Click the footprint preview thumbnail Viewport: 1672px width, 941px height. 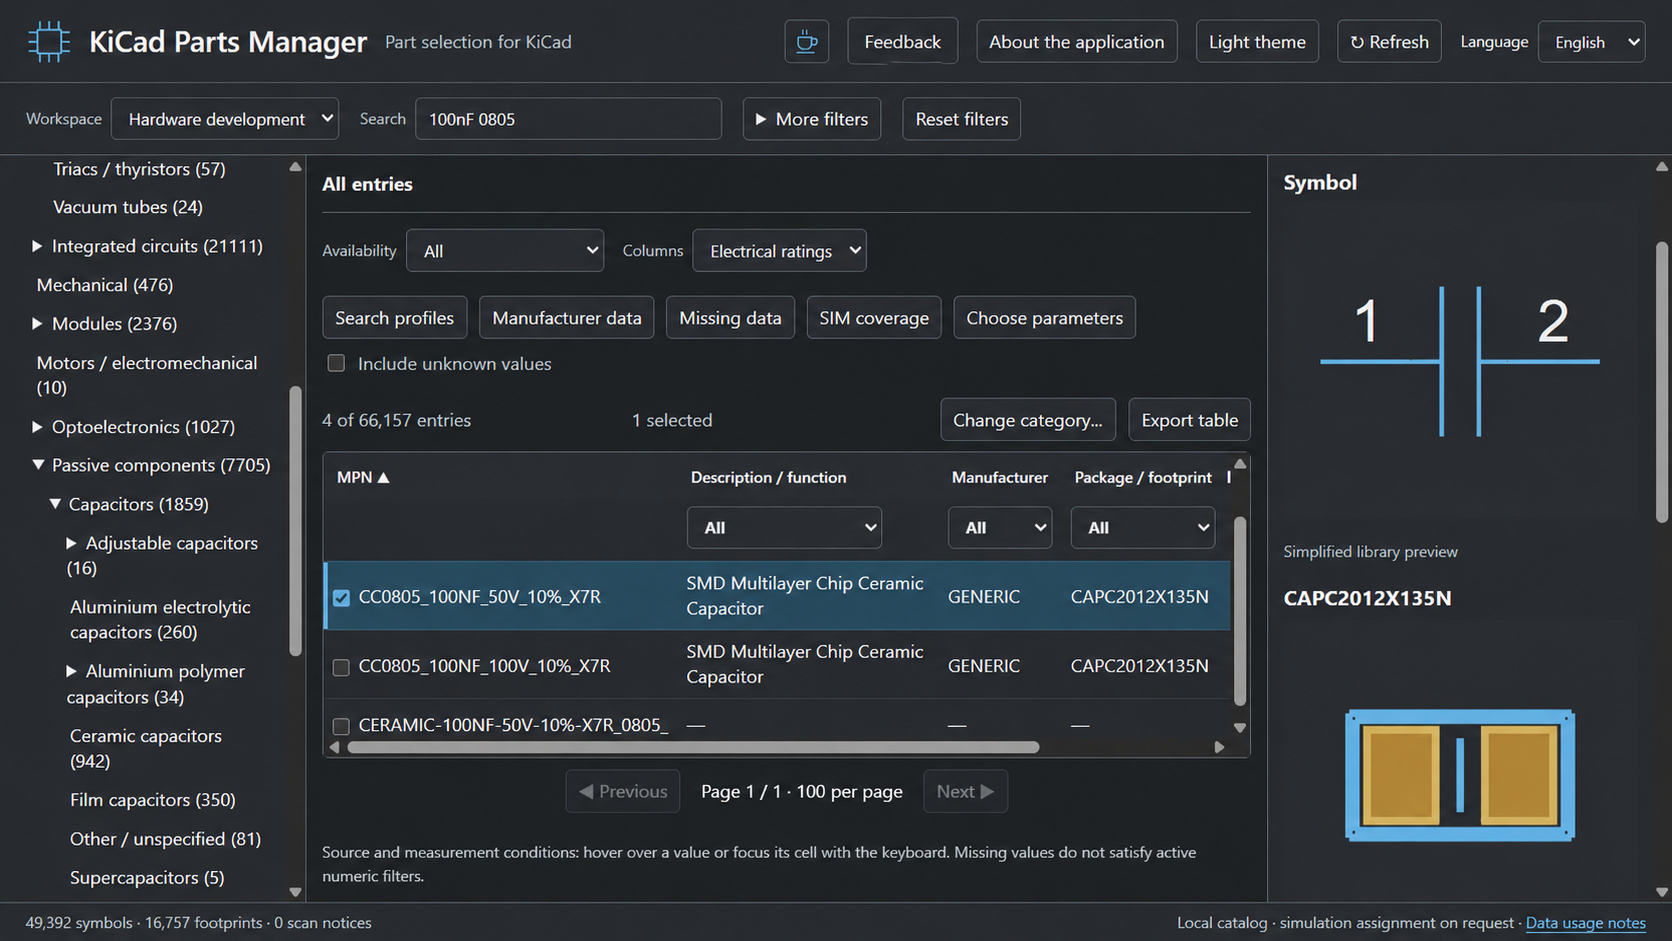(1460, 775)
